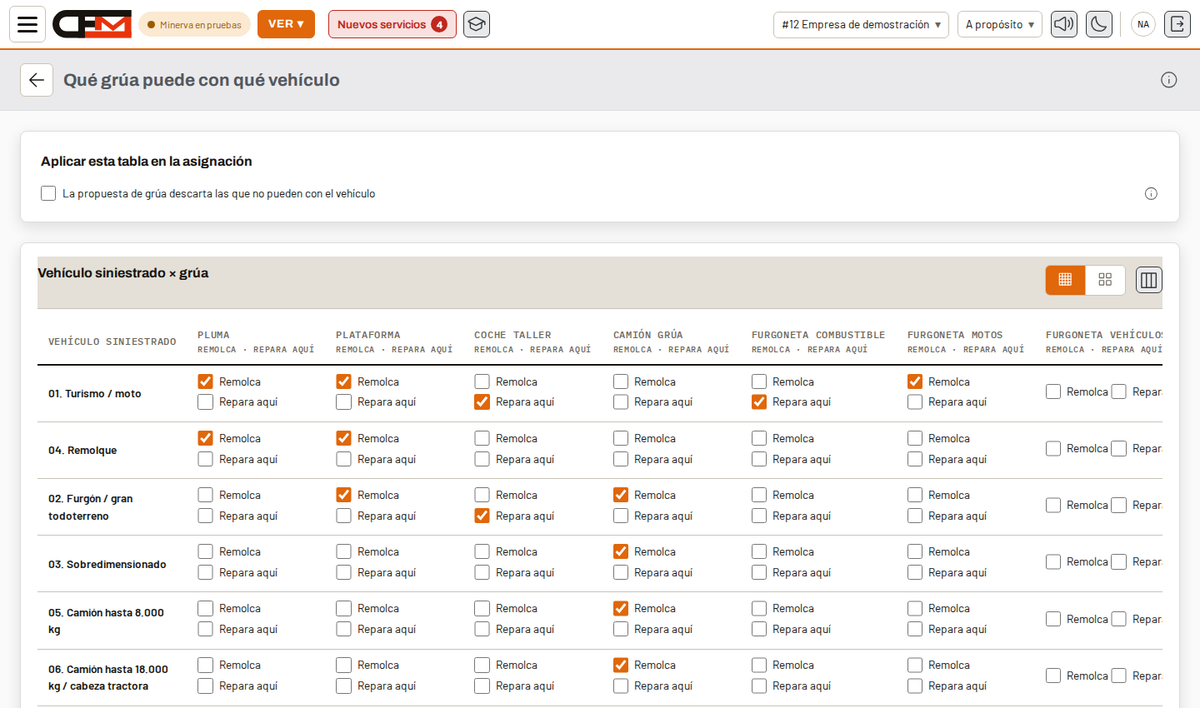Click the PLATAFORMA column header
The image size is (1200, 708).
(x=368, y=335)
